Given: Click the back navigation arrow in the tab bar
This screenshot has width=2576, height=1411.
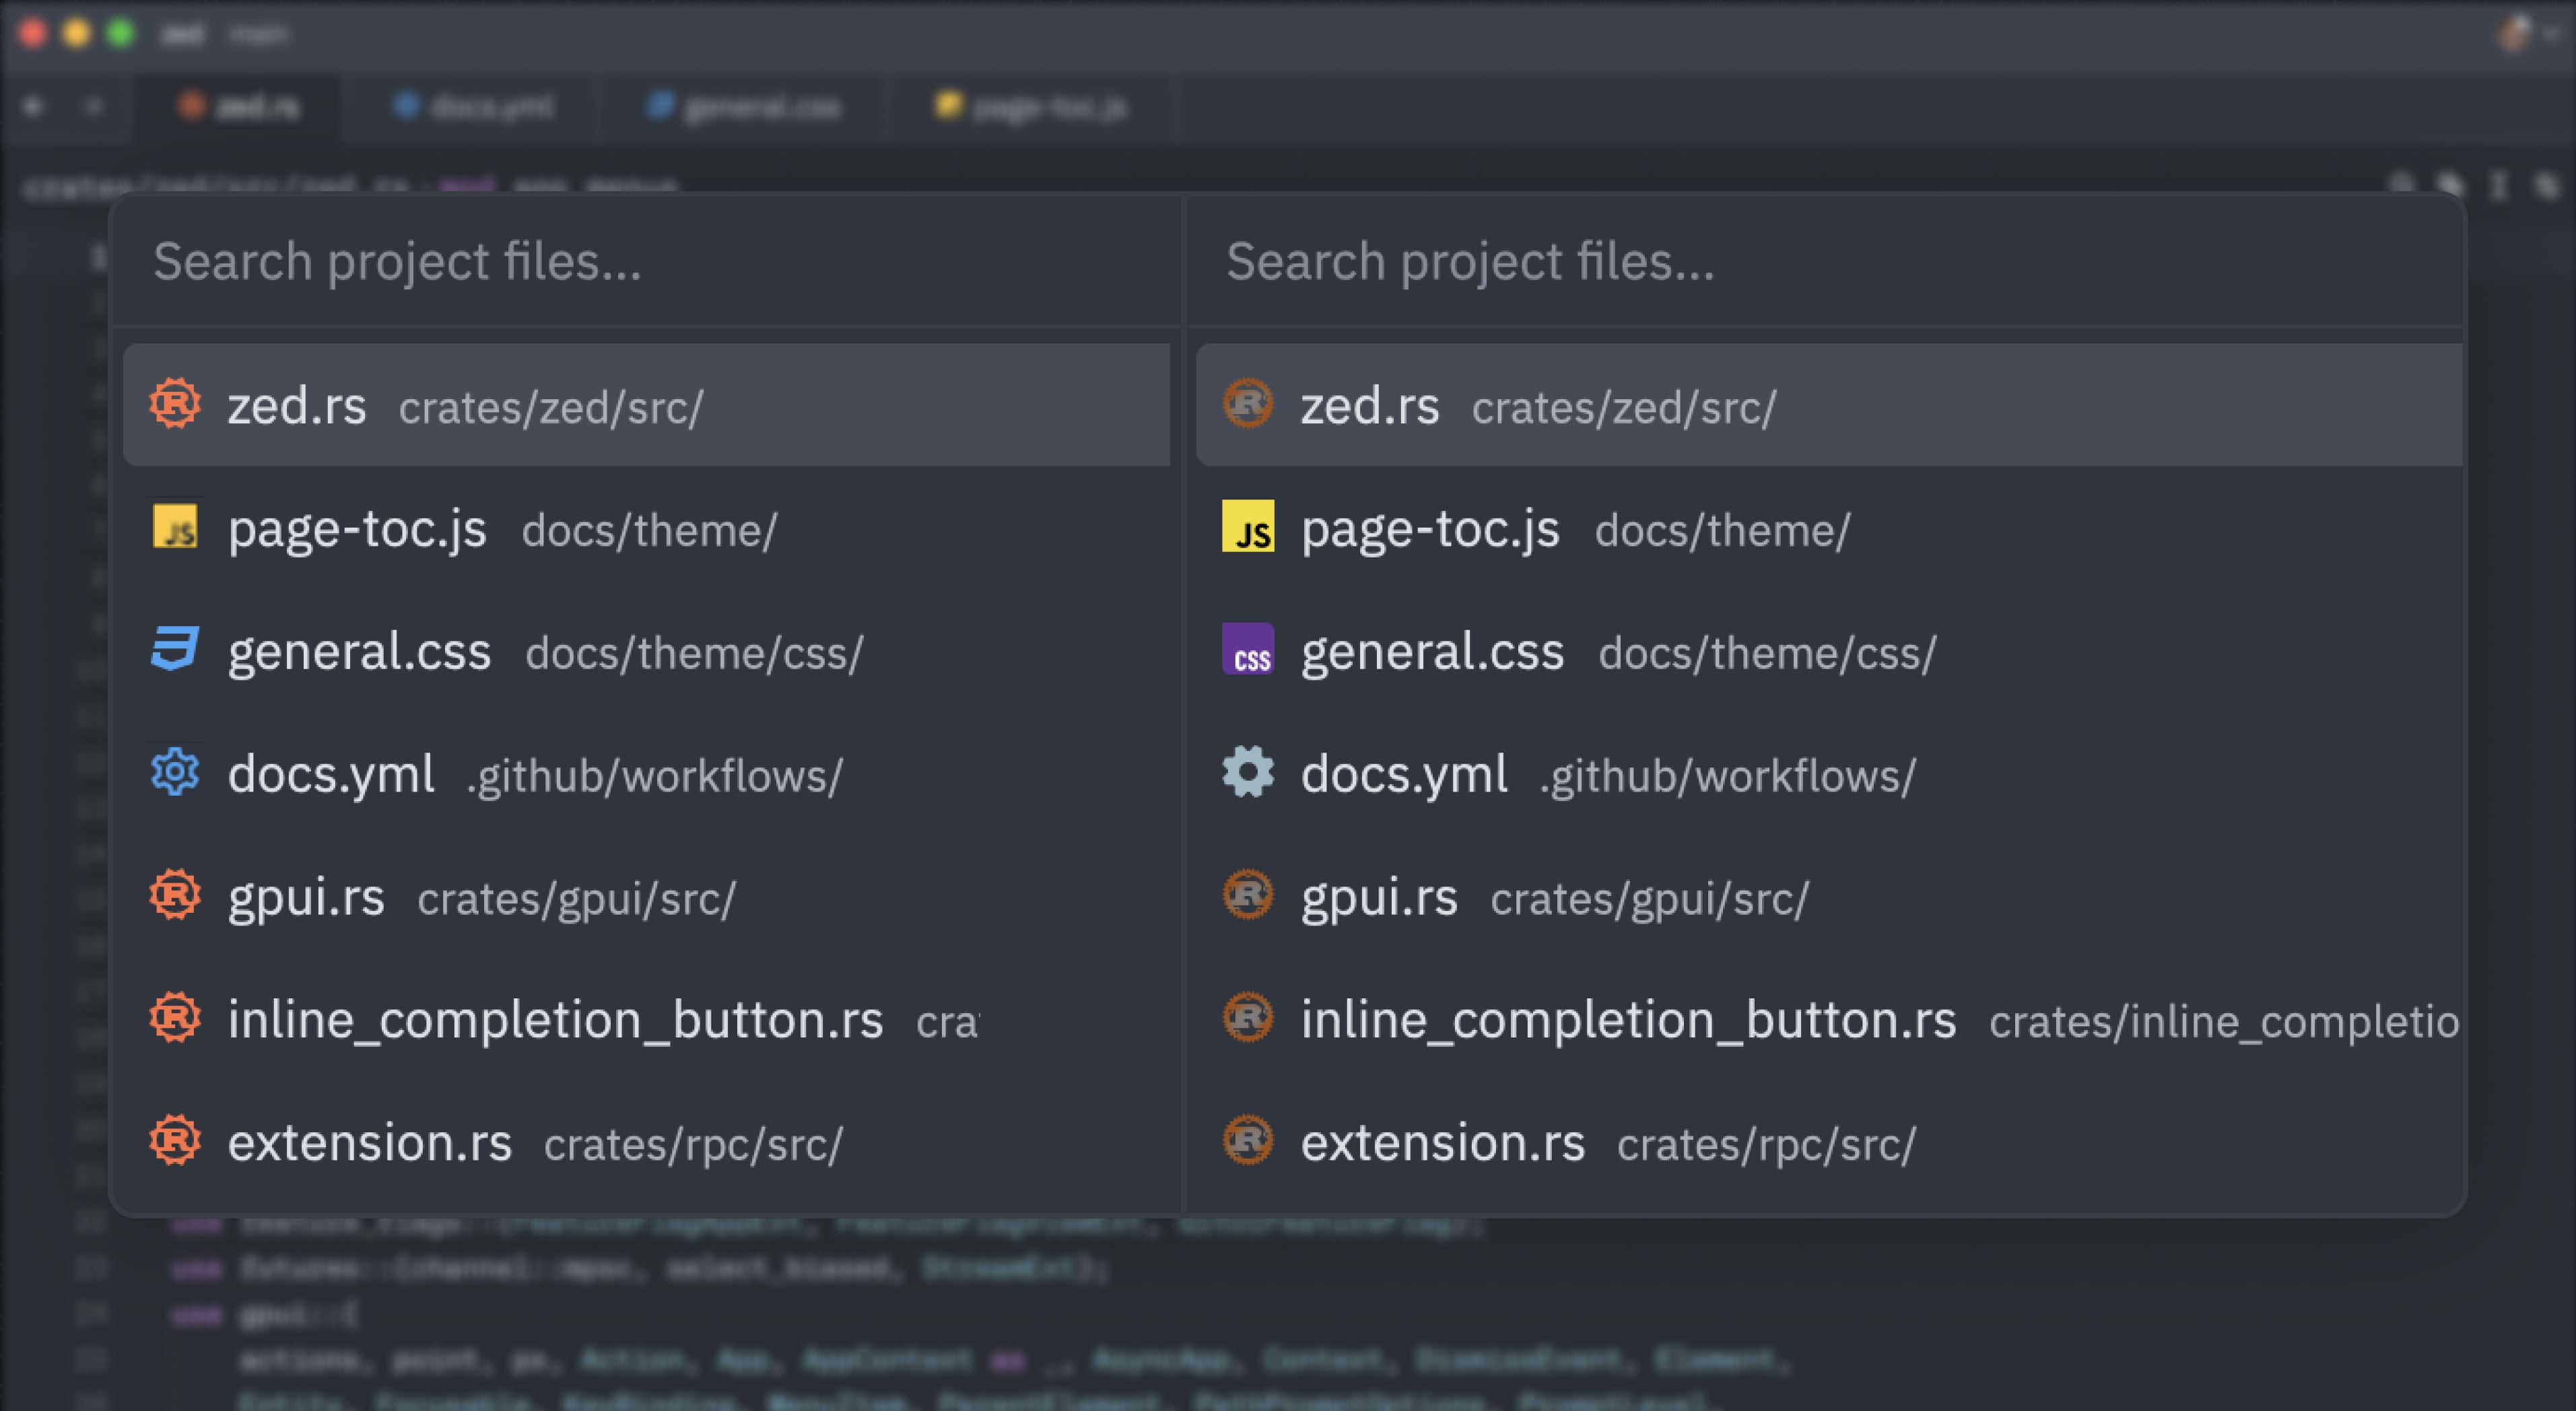Looking at the screenshot, I should point(34,107).
